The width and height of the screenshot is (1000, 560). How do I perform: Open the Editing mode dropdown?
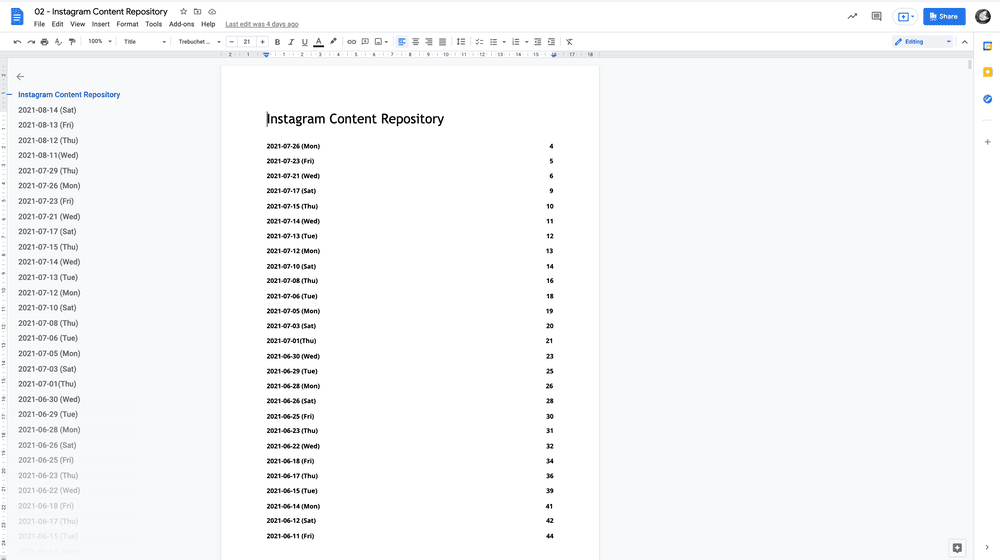pyautogui.click(x=922, y=42)
